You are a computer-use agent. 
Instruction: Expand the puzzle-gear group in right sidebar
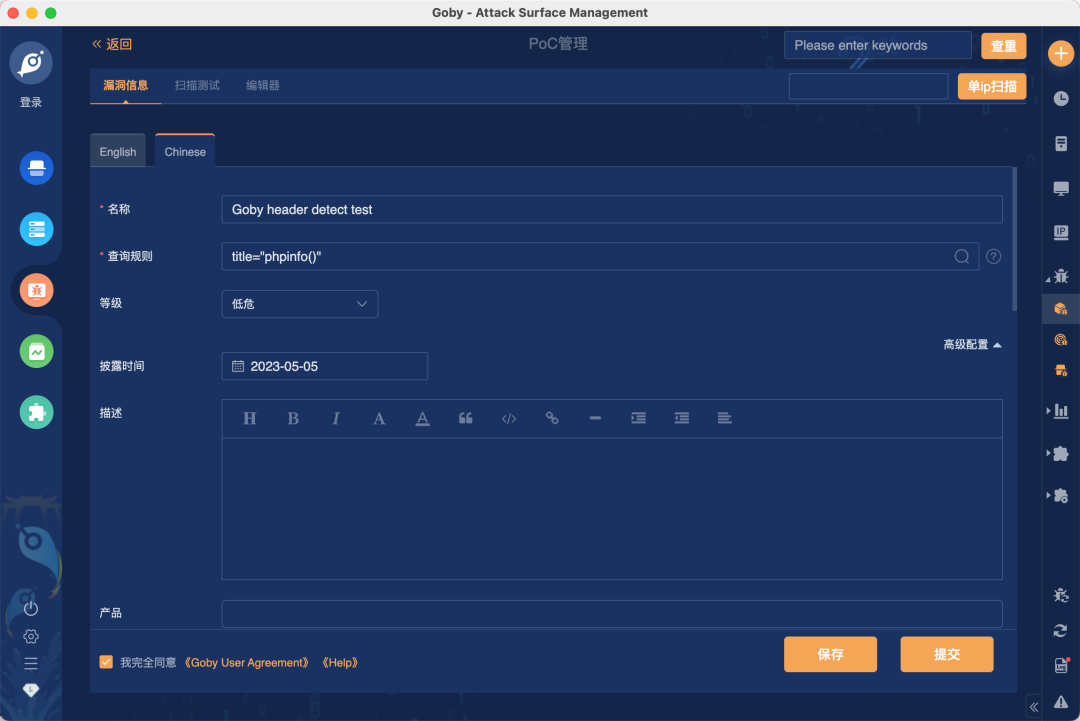(1048, 495)
